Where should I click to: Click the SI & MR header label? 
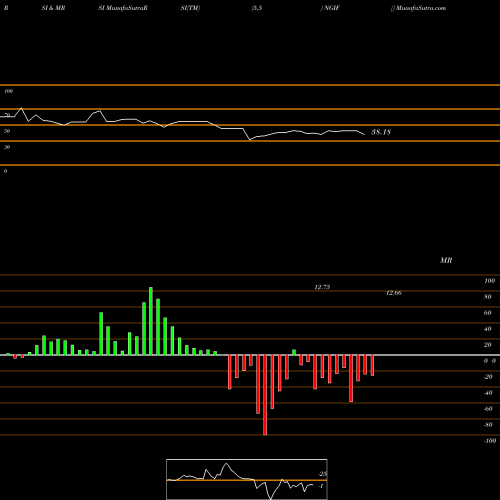pos(53,8)
